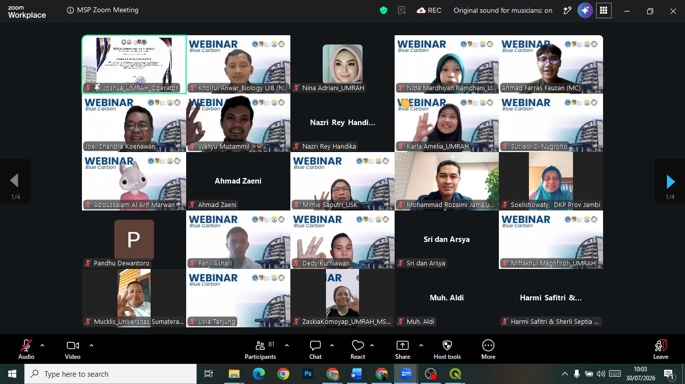Select the Joshua_UMRAH_Operator video tile
685x384 pixels.
point(134,64)
